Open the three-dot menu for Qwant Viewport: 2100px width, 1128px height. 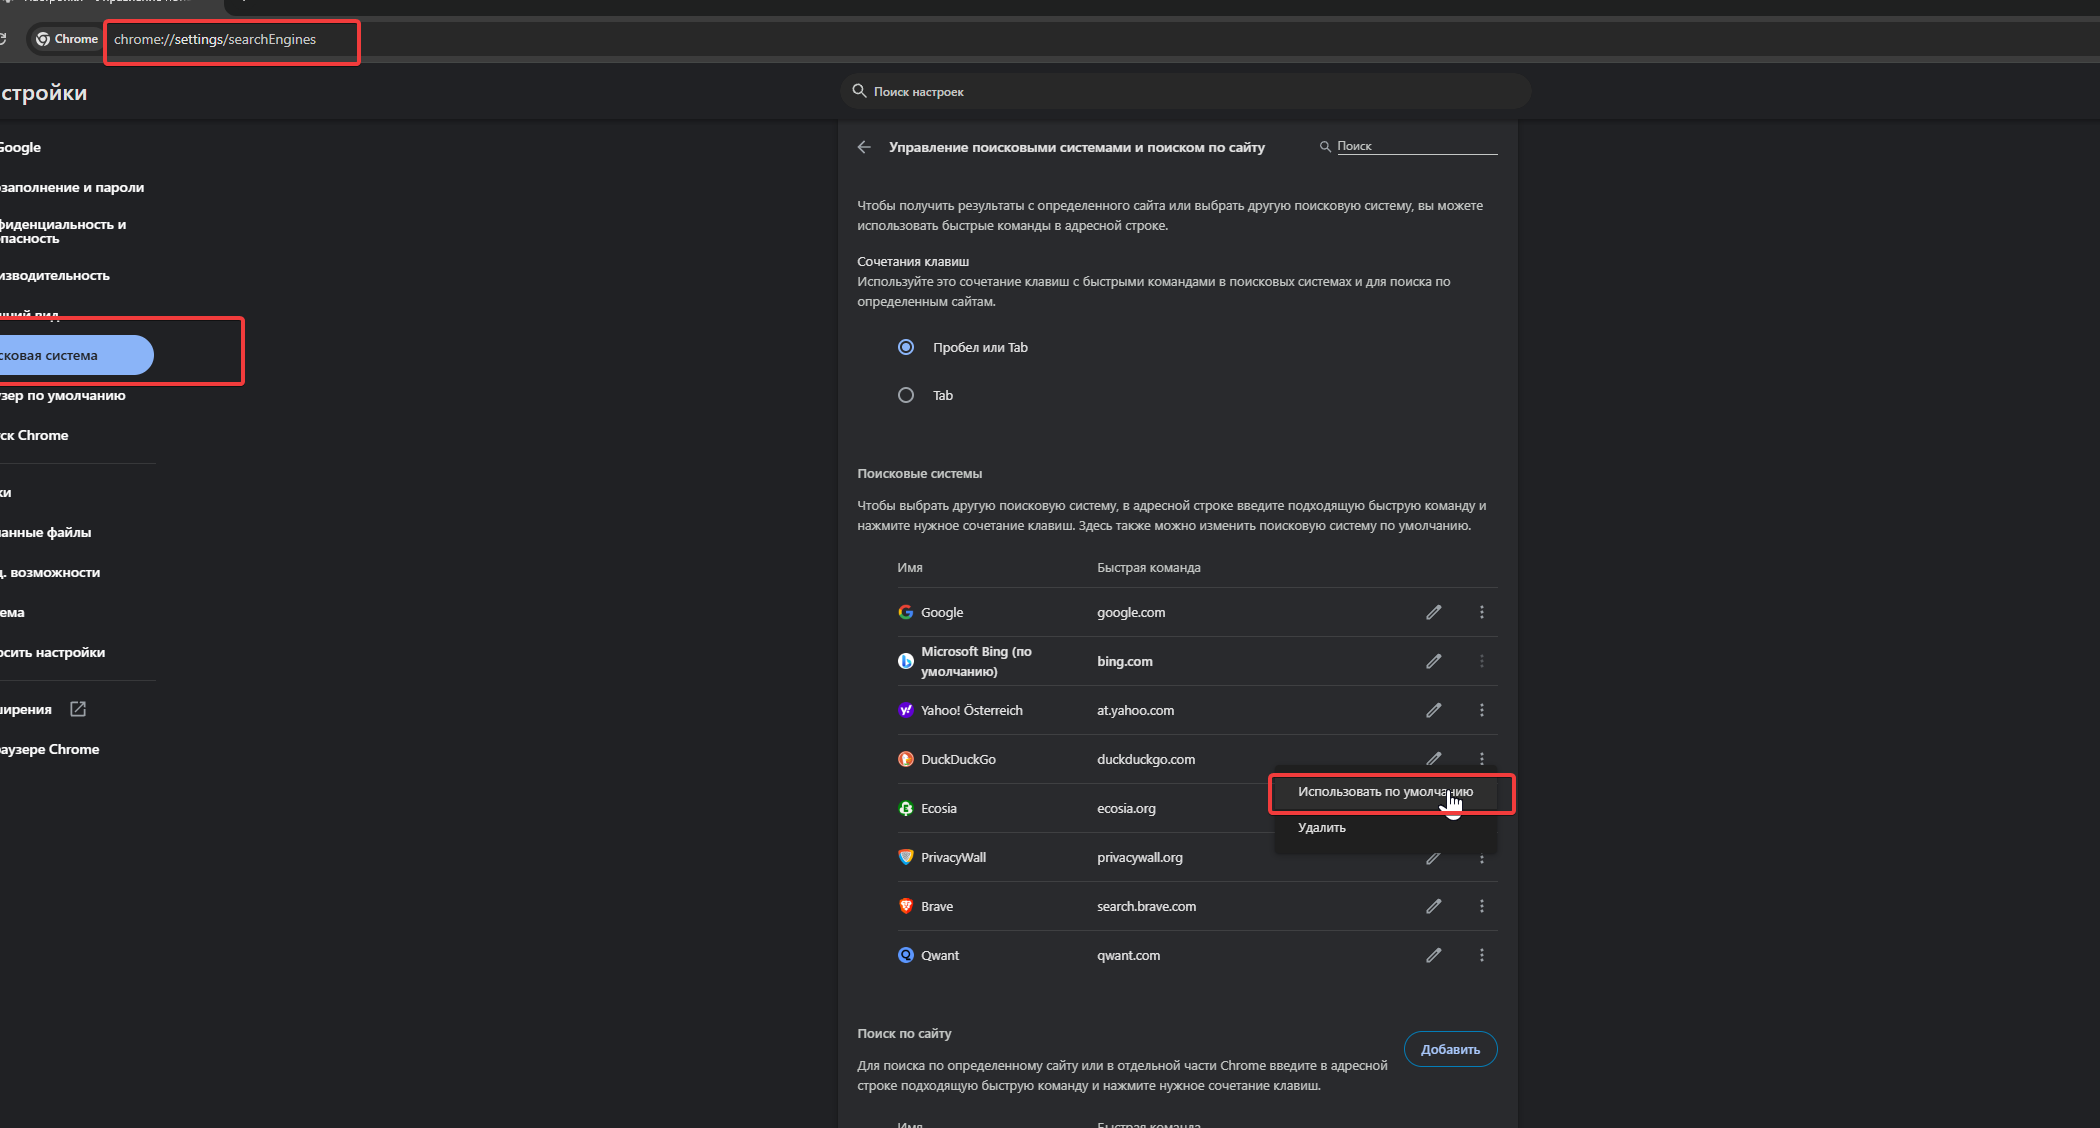pos(1481,955)
